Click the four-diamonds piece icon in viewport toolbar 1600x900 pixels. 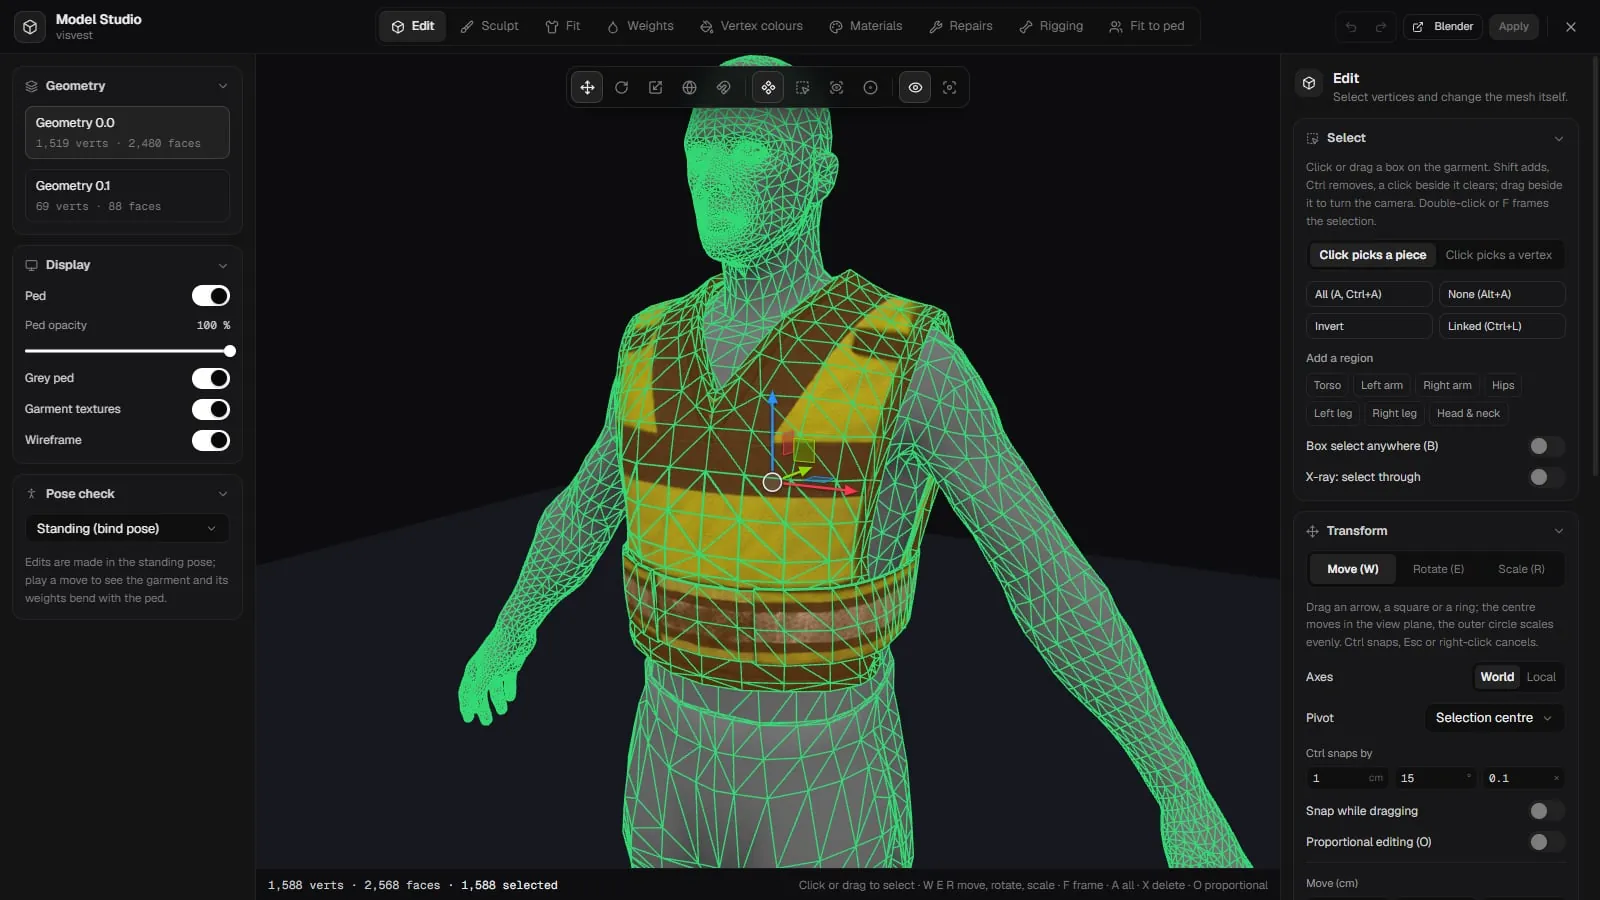[768, 88]
